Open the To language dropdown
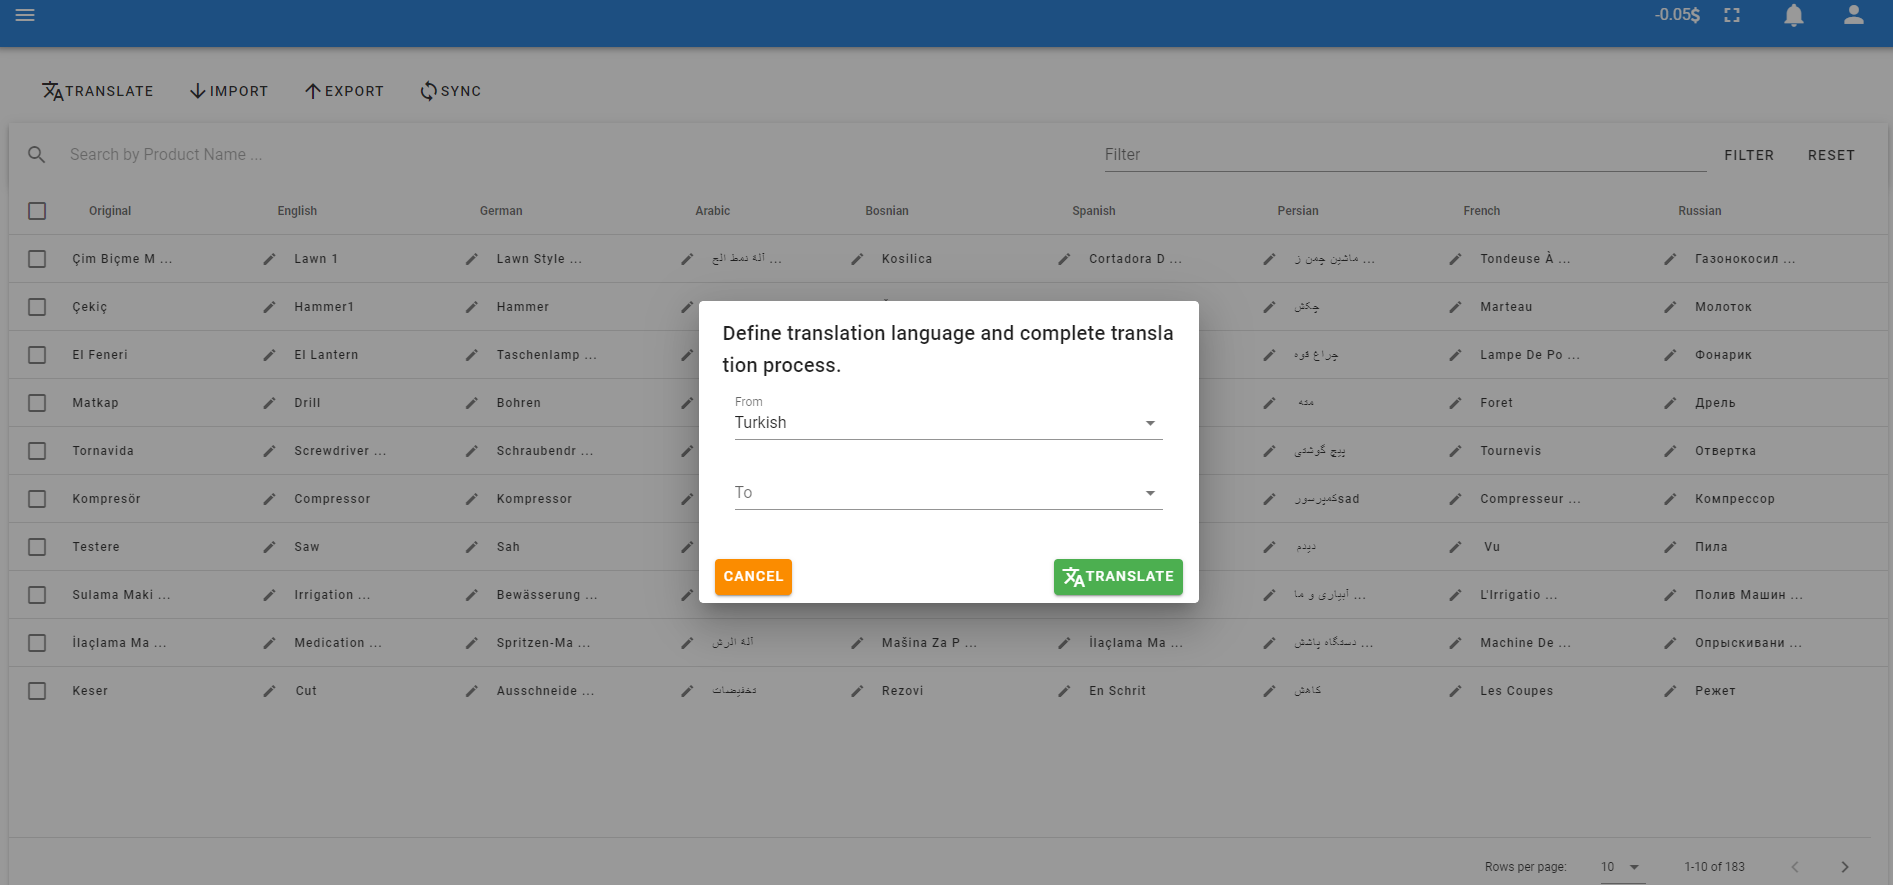 point(948,493)
